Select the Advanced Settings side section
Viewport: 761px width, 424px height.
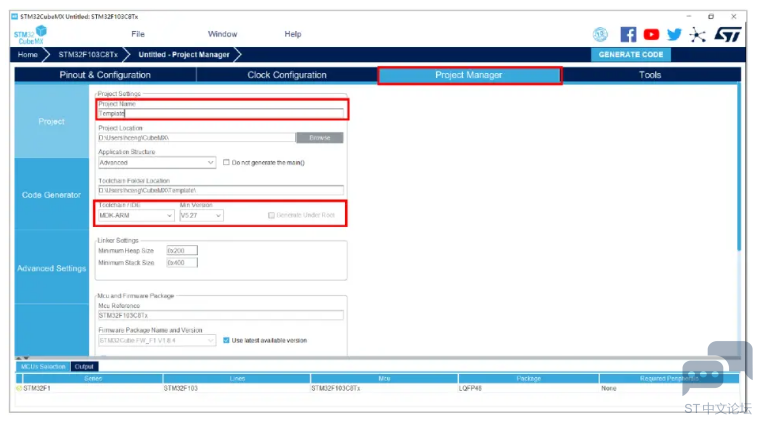pyautogui.click(x=51, y=268)
